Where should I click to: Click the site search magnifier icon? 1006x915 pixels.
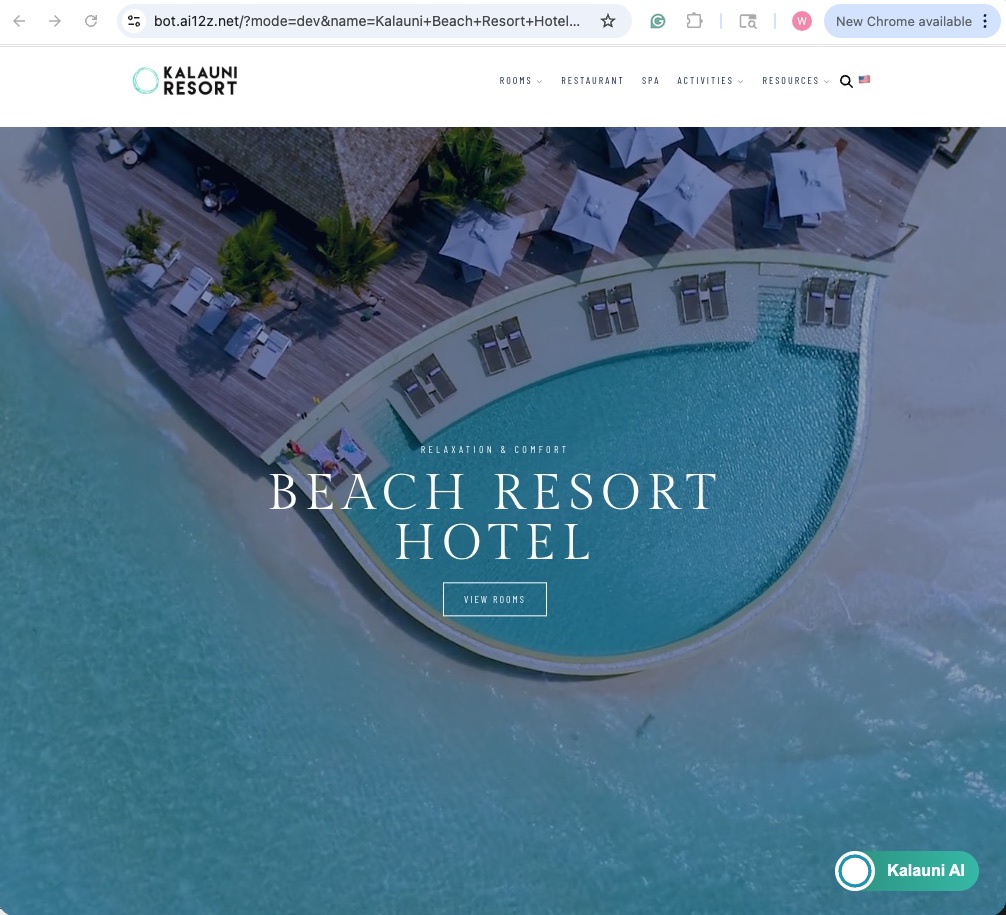[846, 81]
